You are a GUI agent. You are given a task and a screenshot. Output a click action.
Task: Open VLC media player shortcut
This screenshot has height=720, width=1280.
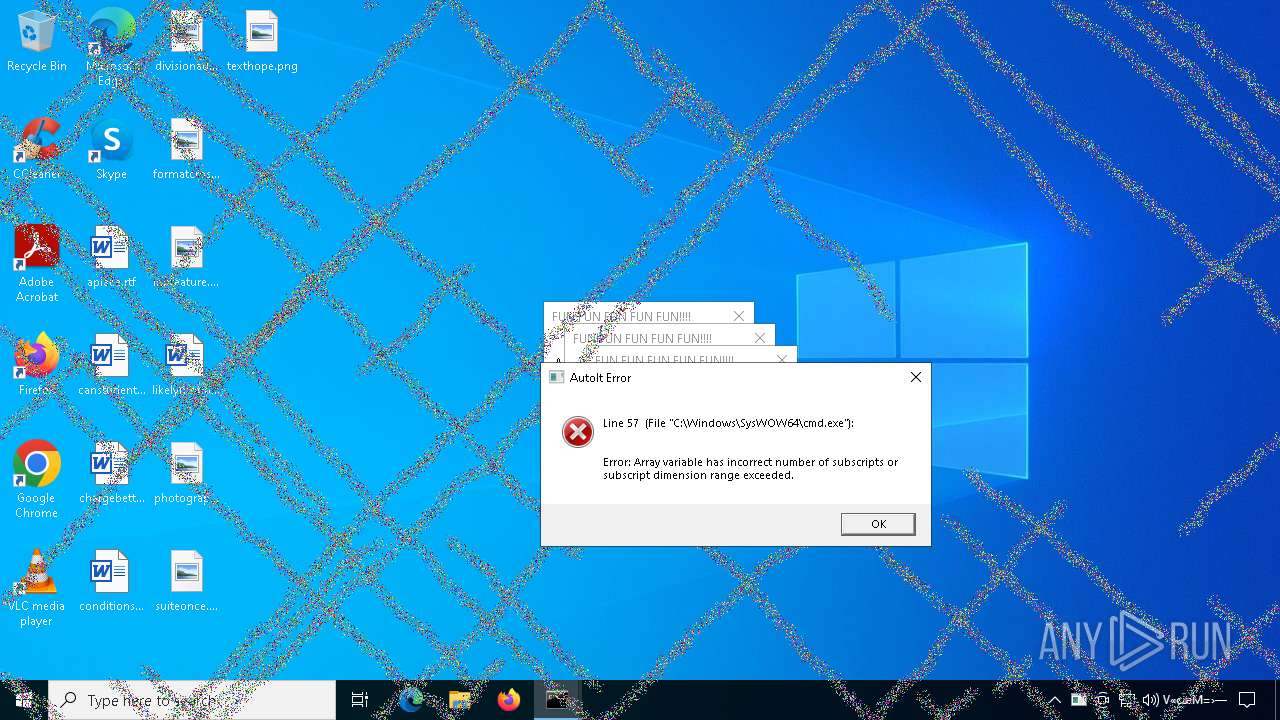tap(37, 588)
